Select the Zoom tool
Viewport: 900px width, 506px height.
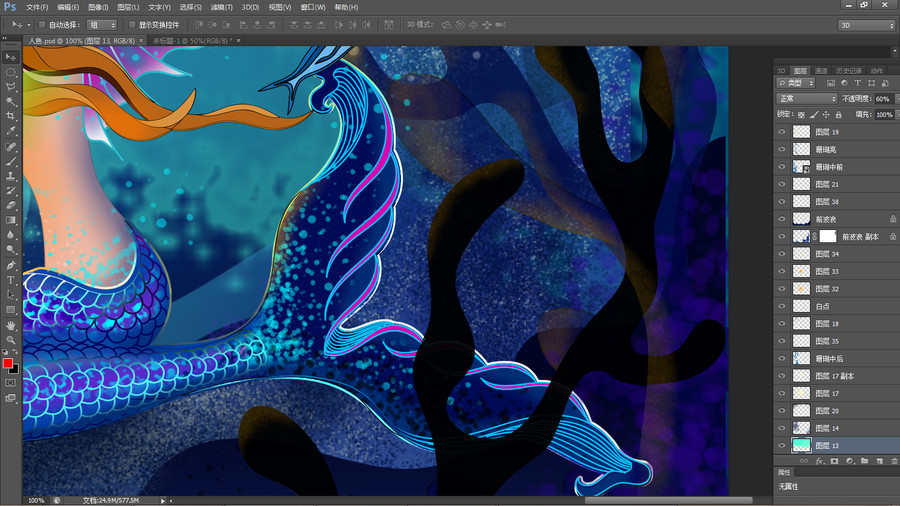pyautogui.click(x=10, y=340)
